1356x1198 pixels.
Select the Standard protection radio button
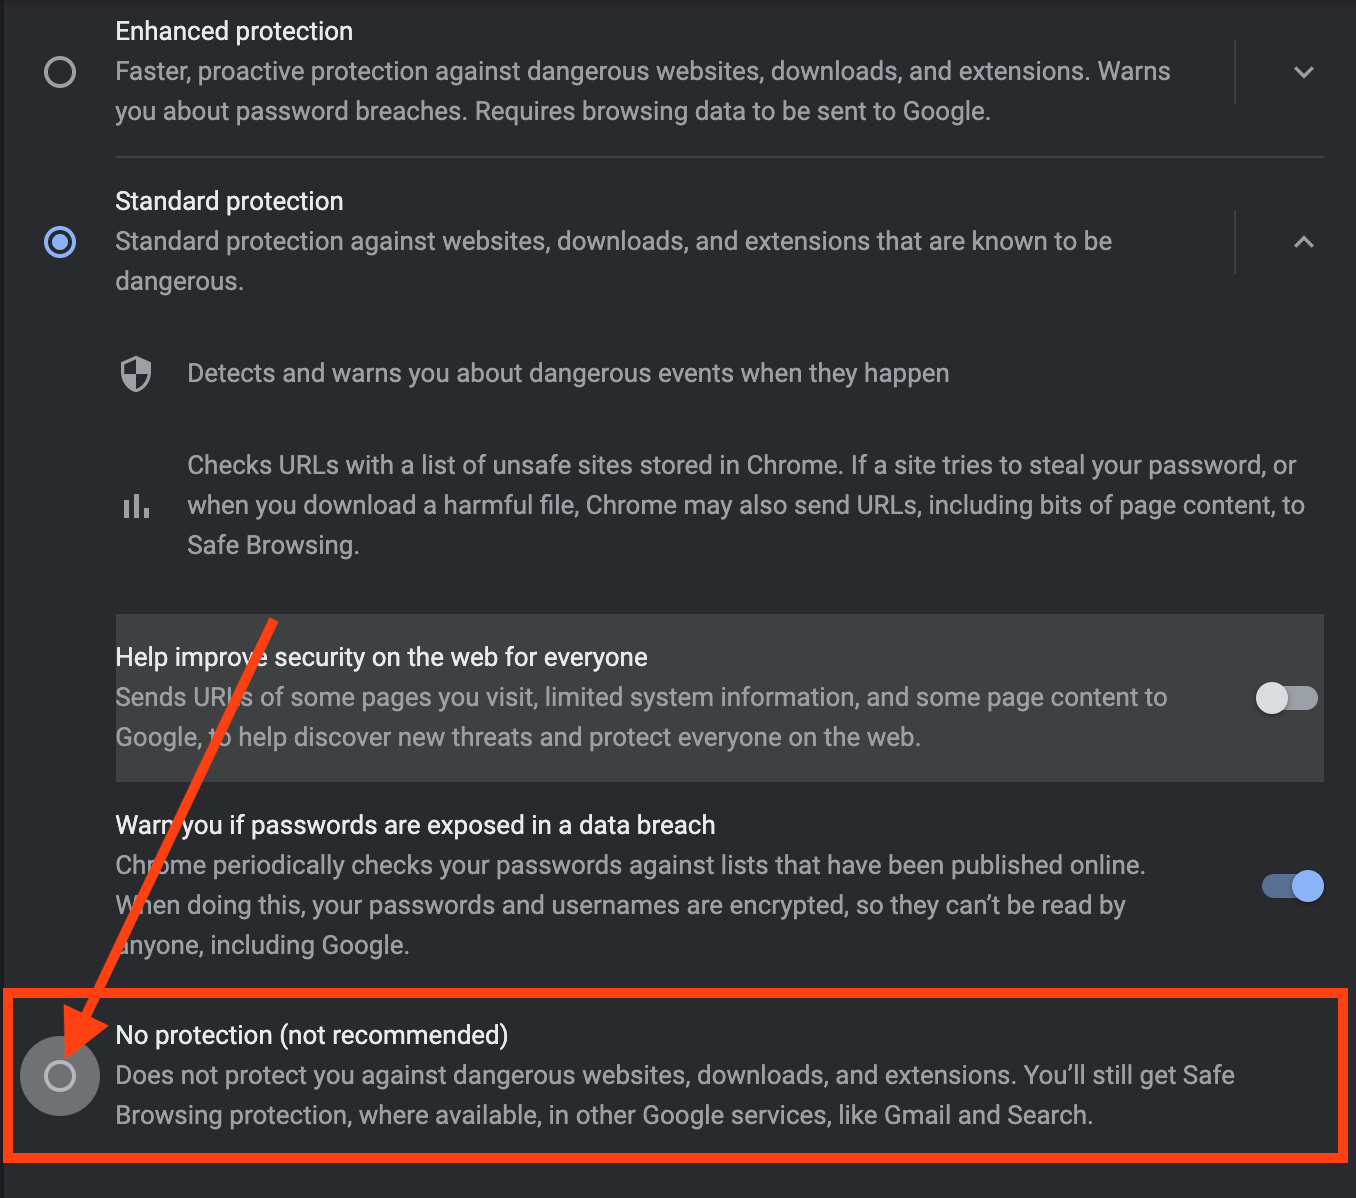point(60,242)
